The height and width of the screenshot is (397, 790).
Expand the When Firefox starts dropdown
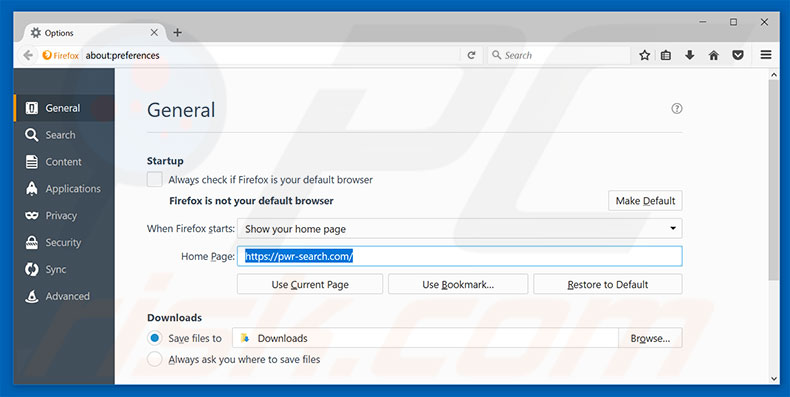click(459, 229)
